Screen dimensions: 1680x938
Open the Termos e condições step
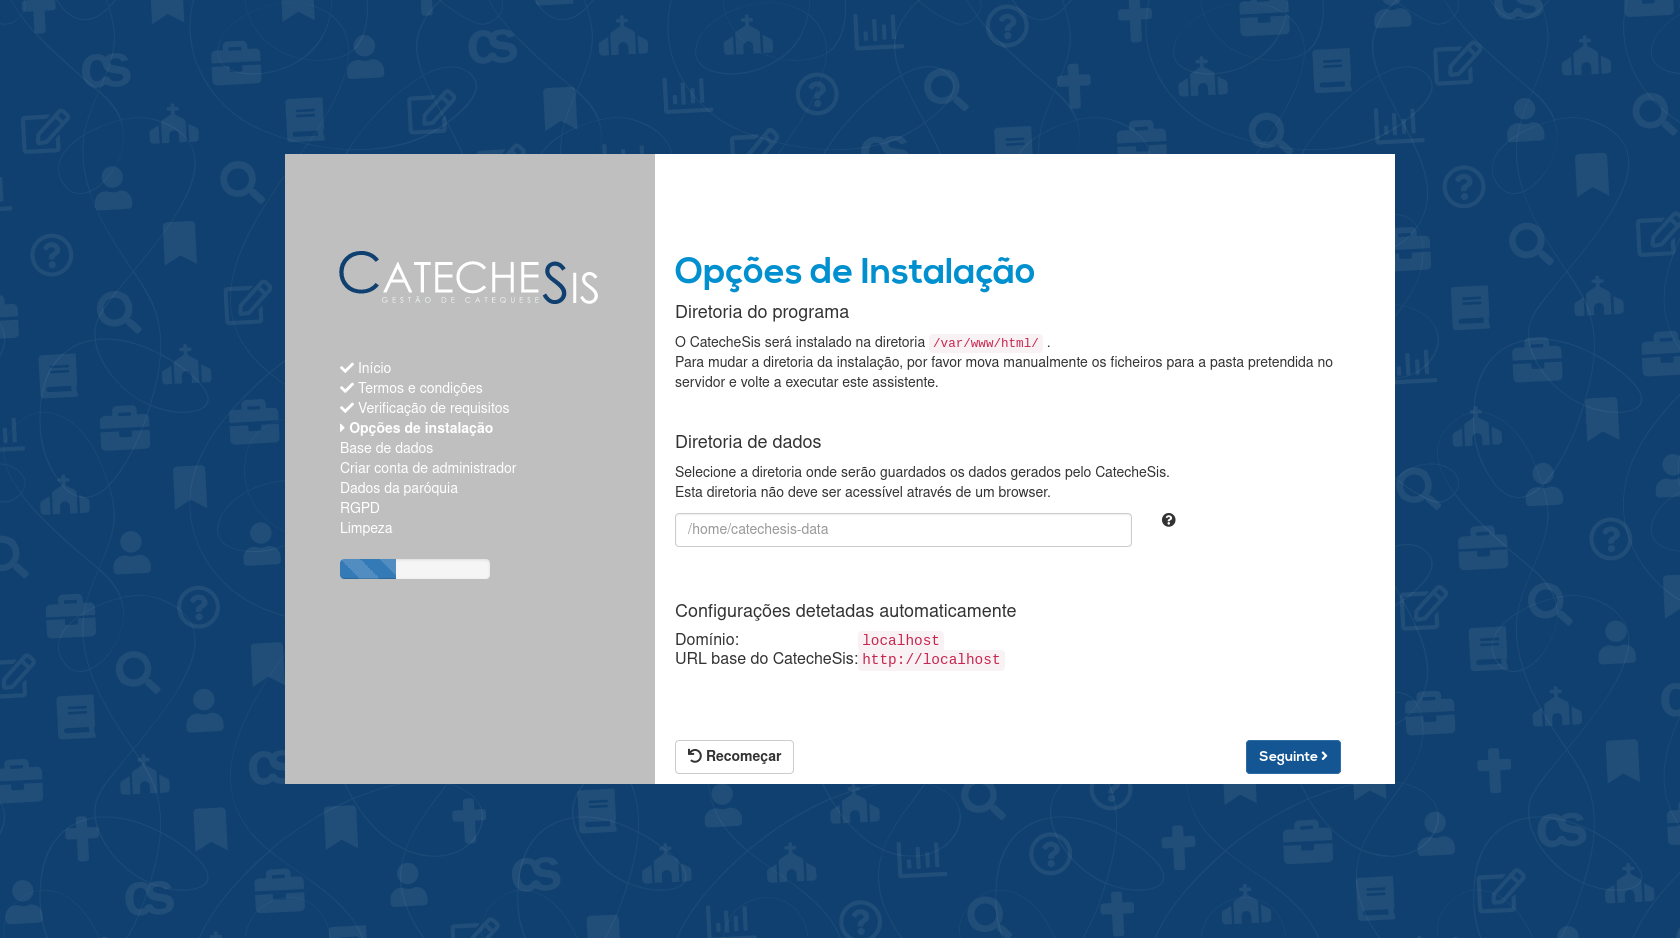tap(420, 388)
